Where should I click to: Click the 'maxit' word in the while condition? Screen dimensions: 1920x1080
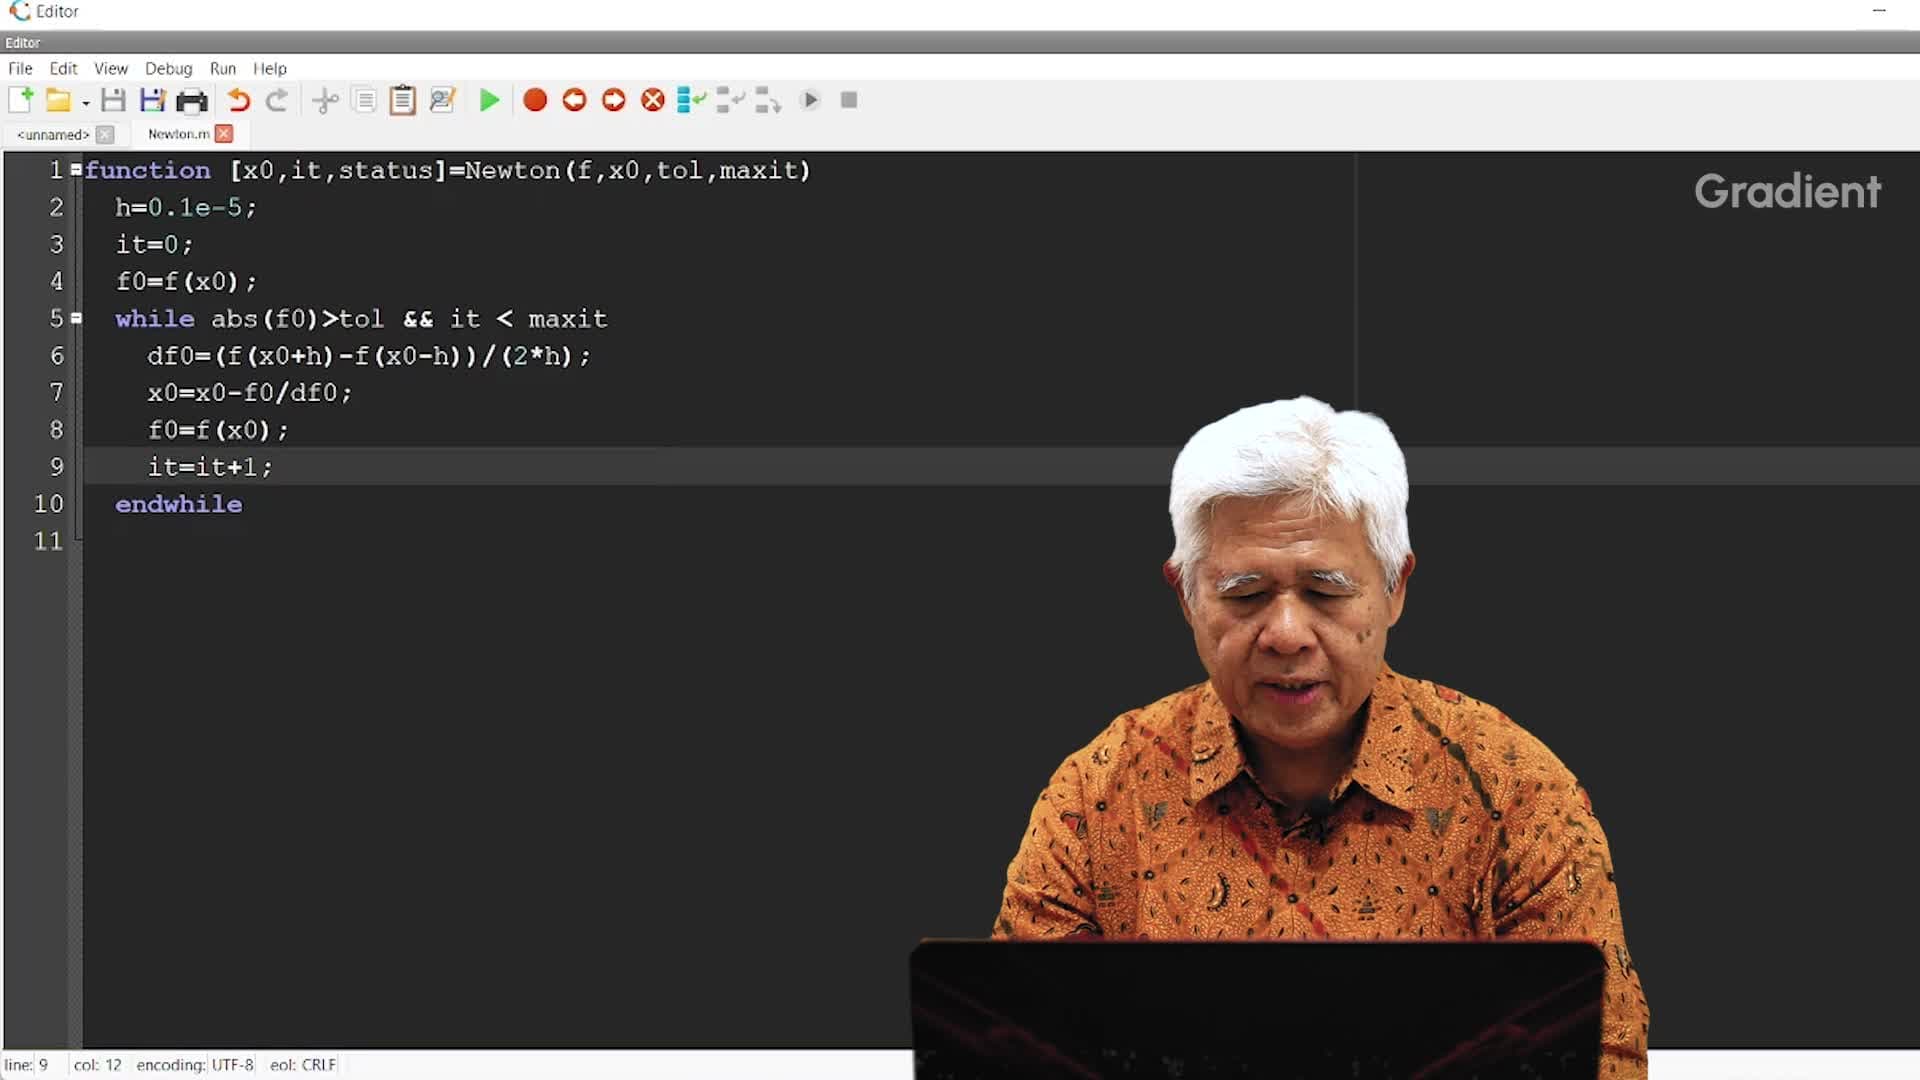pyautogui.click(x=567, y=318)
